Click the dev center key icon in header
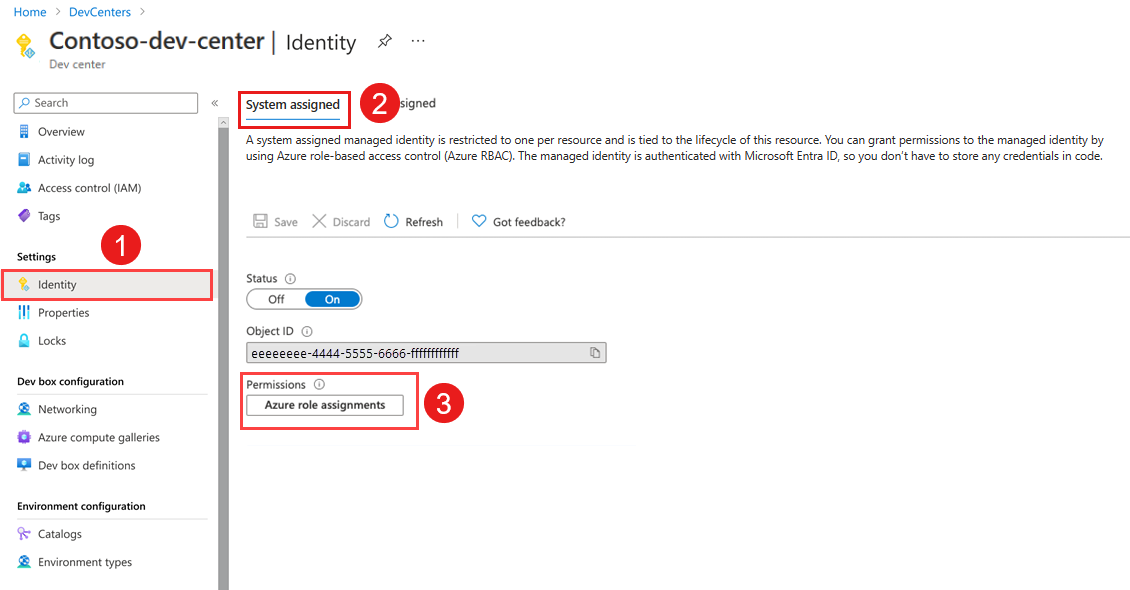 pyautogui.click(x=25, y=45)
